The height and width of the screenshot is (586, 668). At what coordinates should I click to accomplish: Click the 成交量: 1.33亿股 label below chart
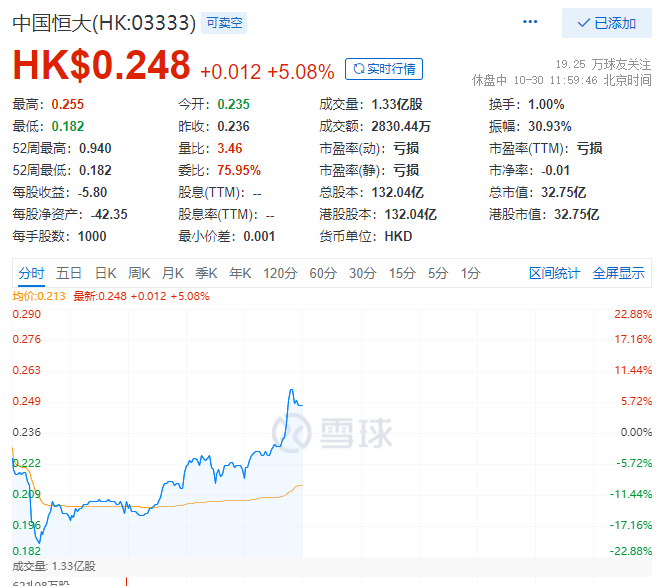54,566
